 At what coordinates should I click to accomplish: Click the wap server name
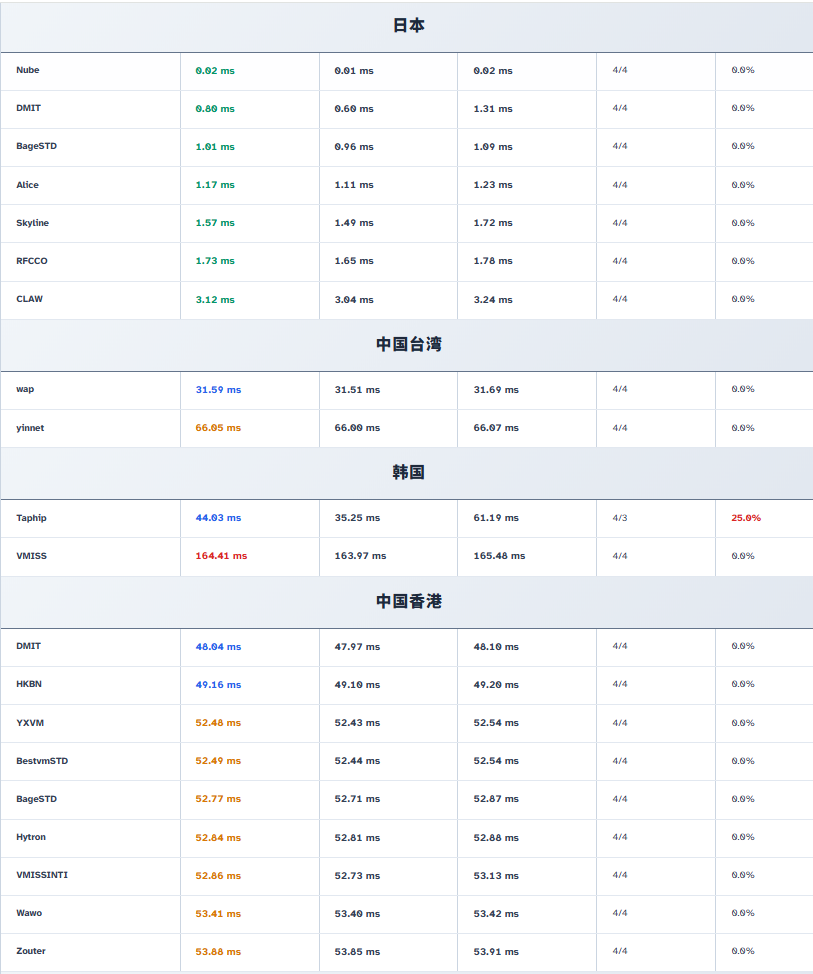tap(25, 389)
